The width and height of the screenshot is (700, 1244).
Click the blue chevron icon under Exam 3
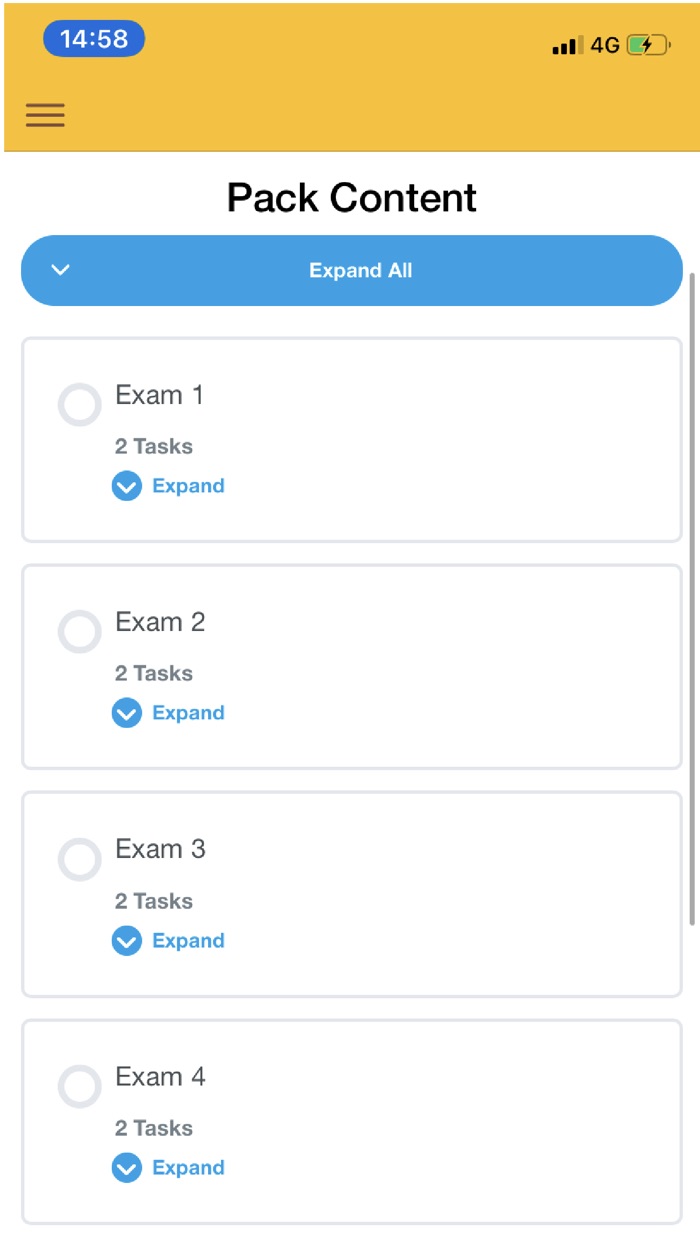[127, 941]
